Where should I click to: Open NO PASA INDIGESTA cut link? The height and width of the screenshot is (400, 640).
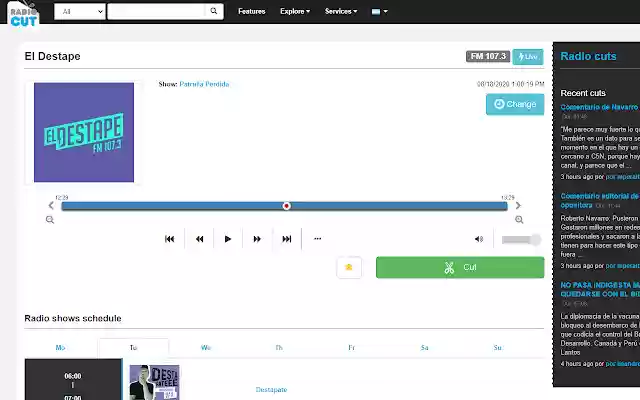click(600, 289)
